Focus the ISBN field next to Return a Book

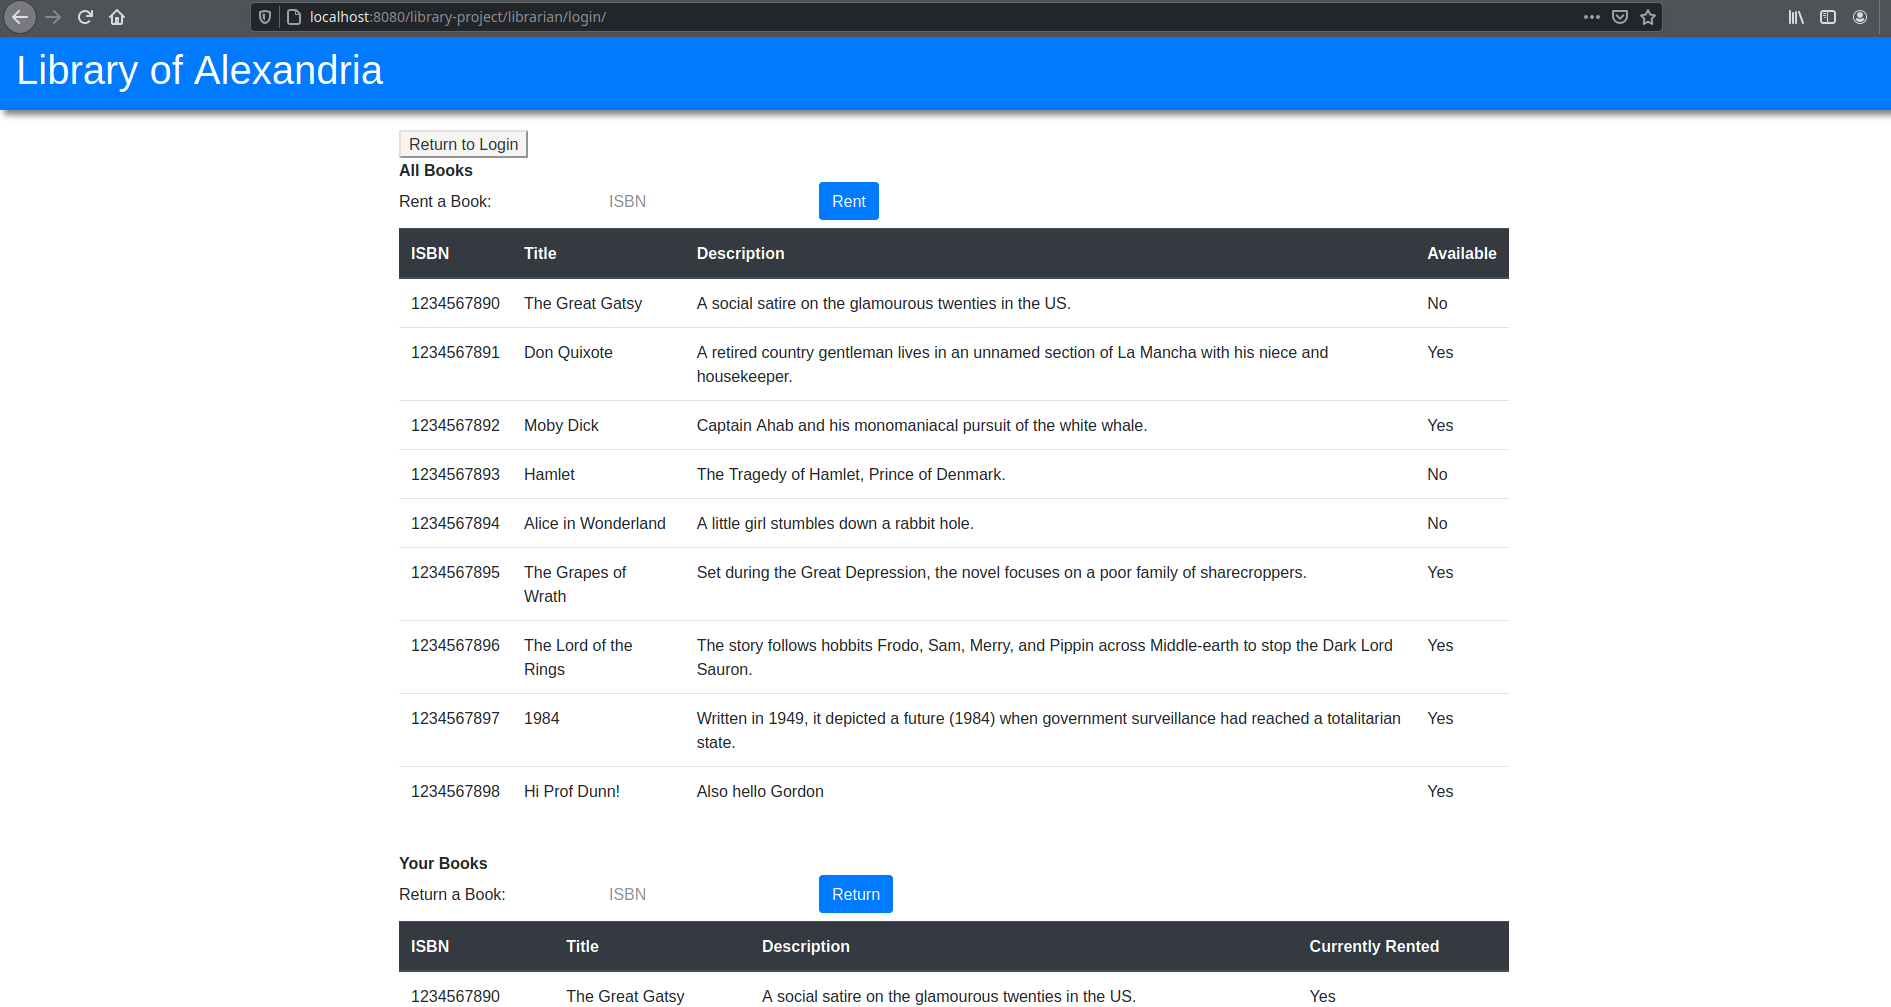coord(705,894)
